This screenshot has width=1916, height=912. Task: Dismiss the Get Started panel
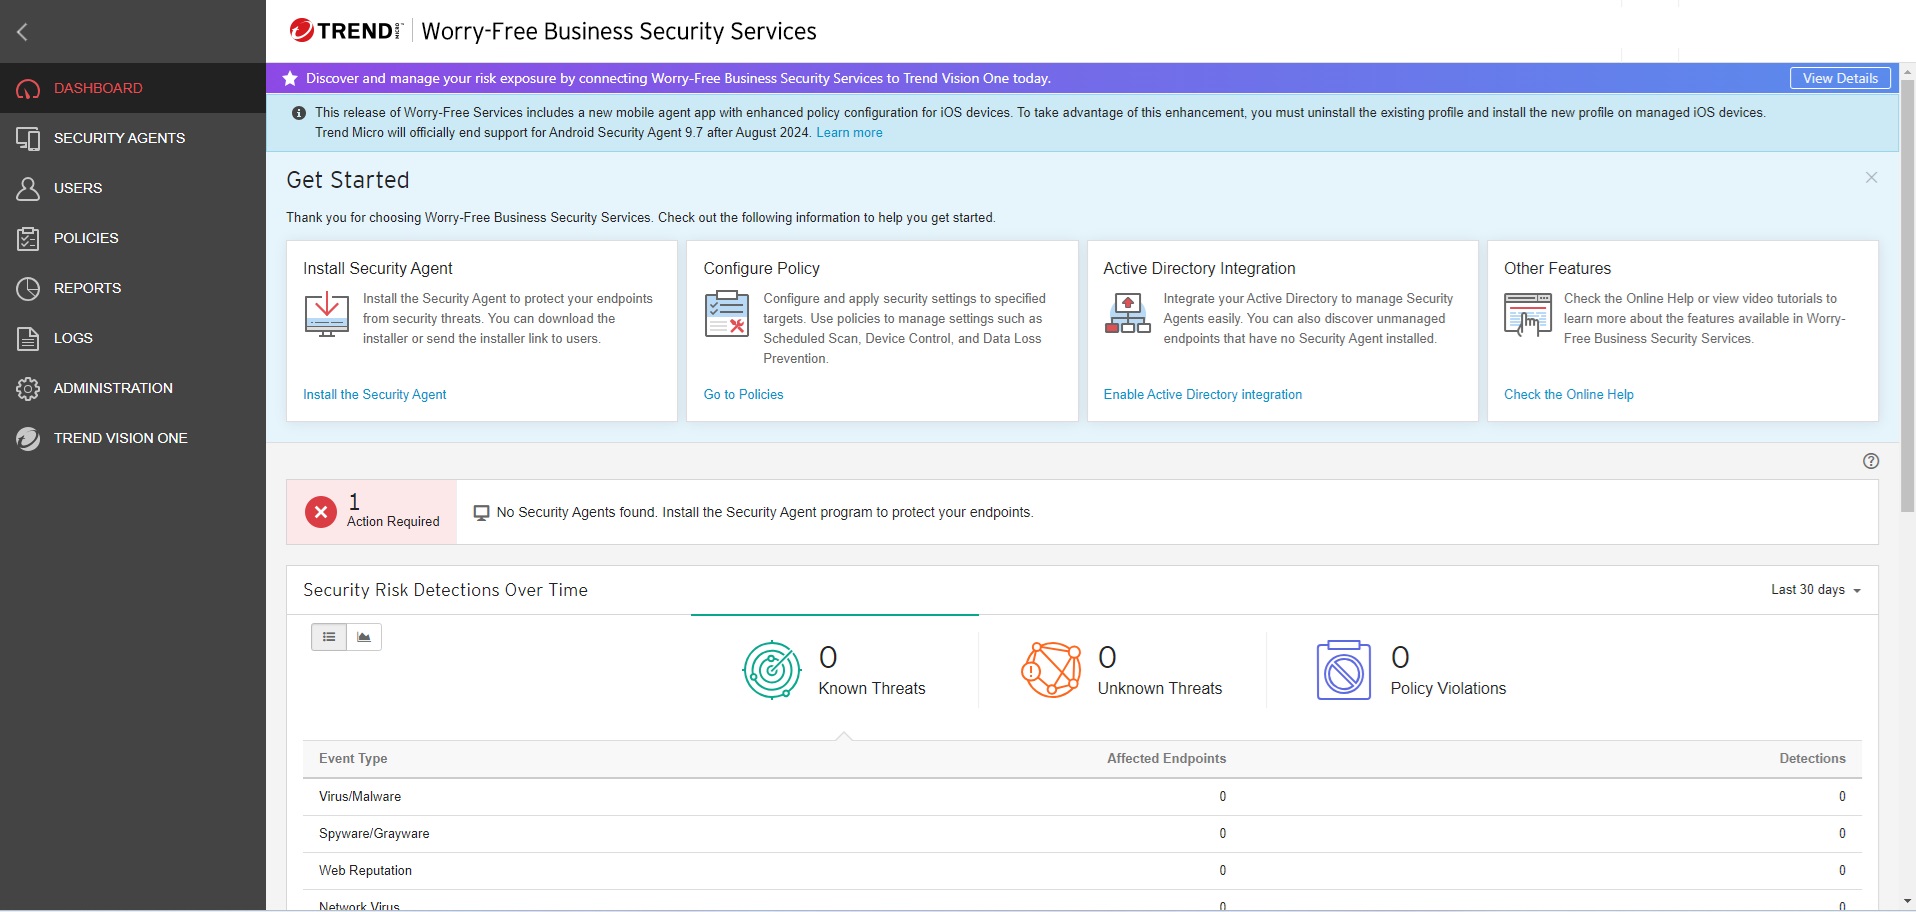click(x=1871, y=178)
